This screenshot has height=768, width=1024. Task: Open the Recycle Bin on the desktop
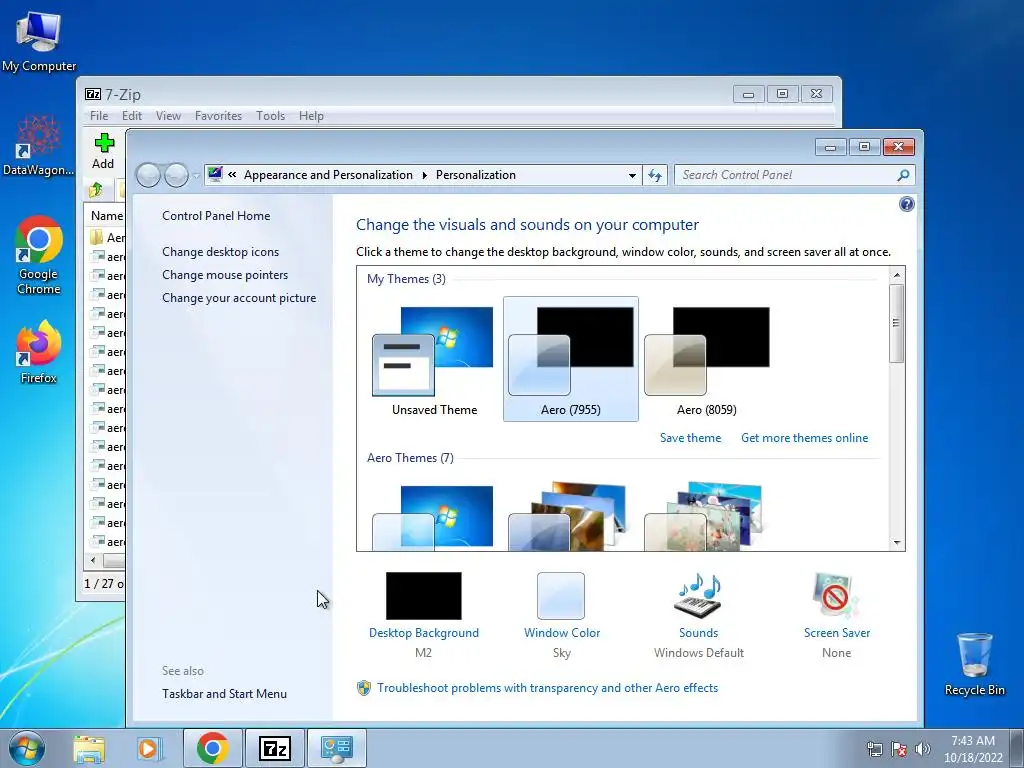[x=974, y=664]
